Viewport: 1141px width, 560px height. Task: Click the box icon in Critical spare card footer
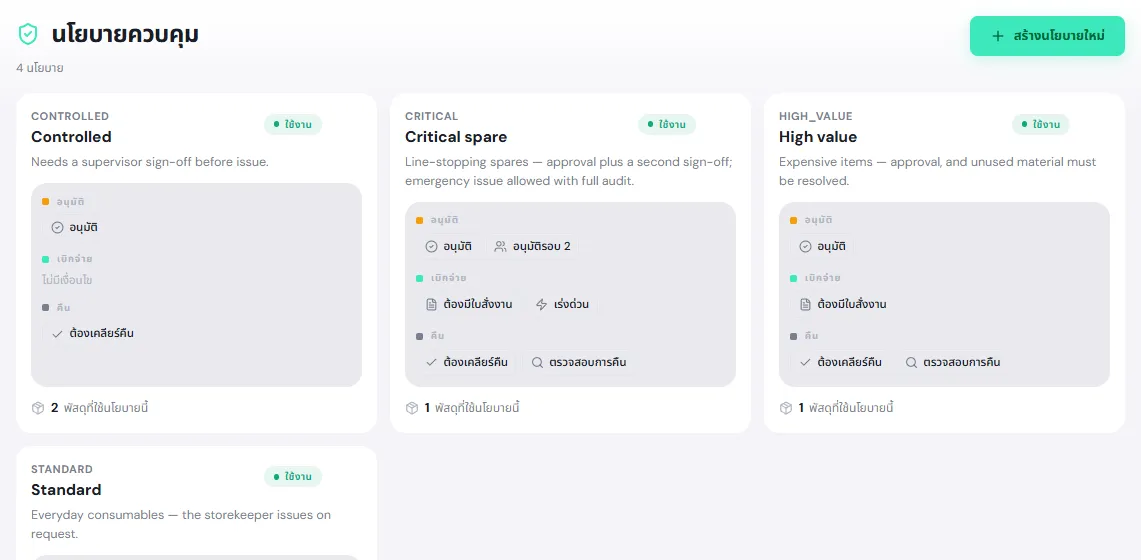412,408
